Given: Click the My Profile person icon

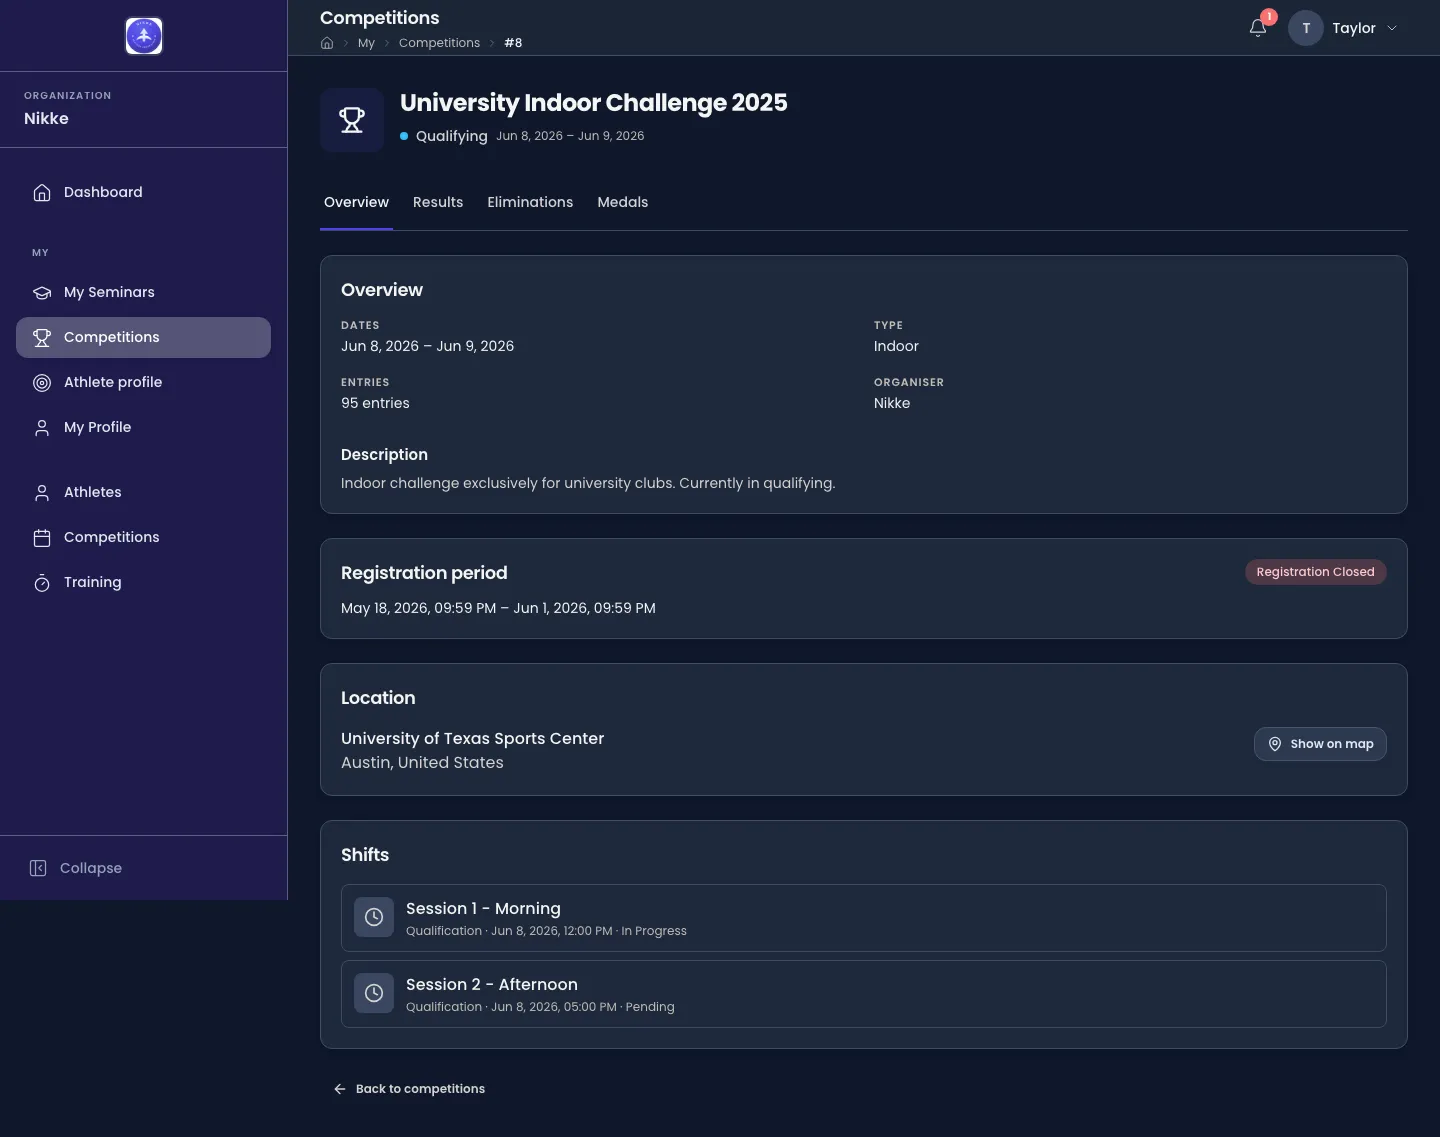Looking at the screenshot, I should (42, 427).
